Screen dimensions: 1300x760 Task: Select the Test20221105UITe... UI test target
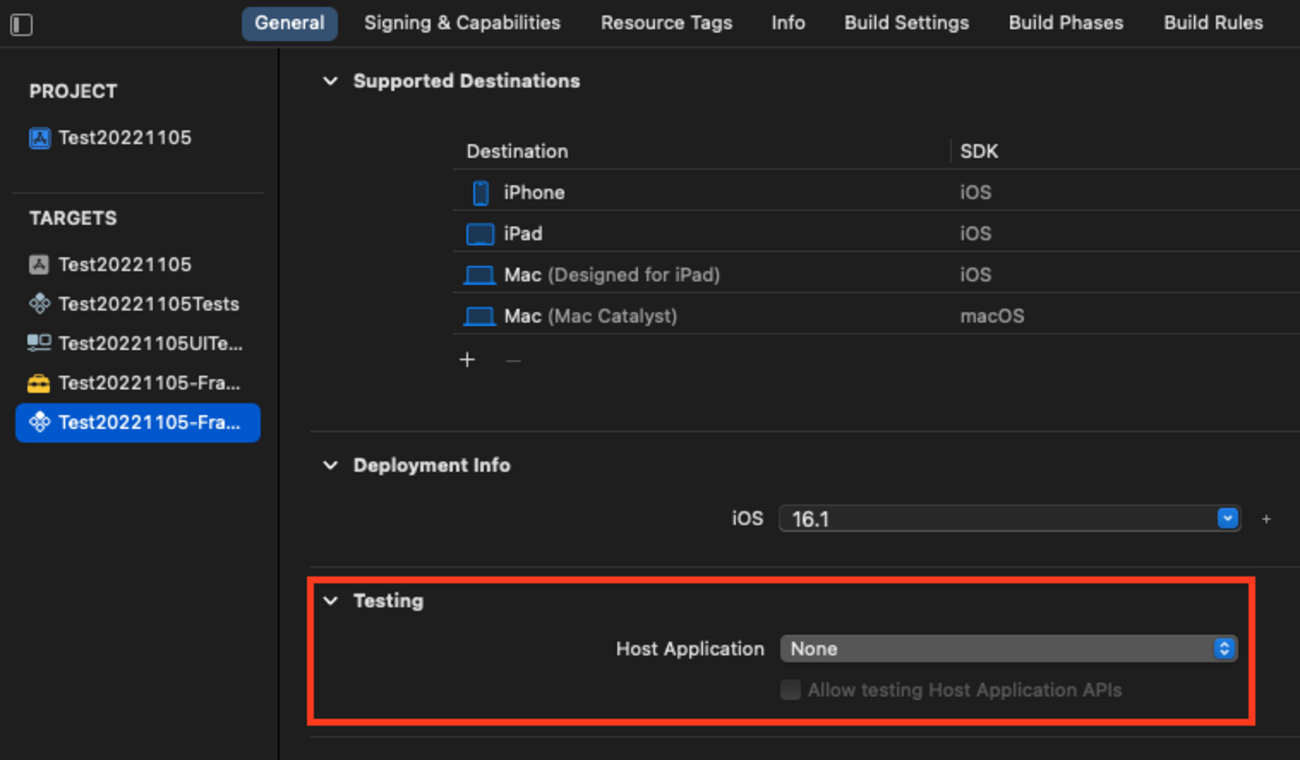click(x=150, y=343)
